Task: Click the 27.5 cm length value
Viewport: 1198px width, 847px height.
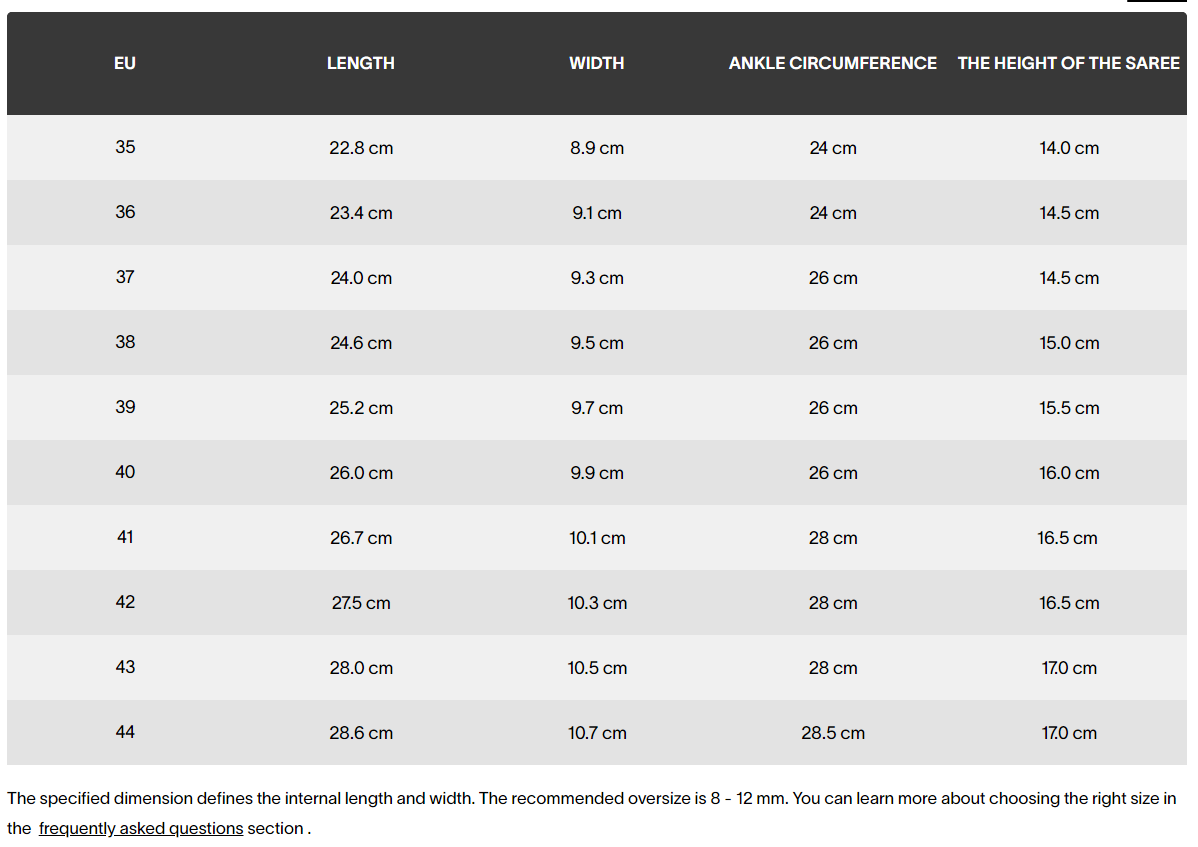Action: 361,603
